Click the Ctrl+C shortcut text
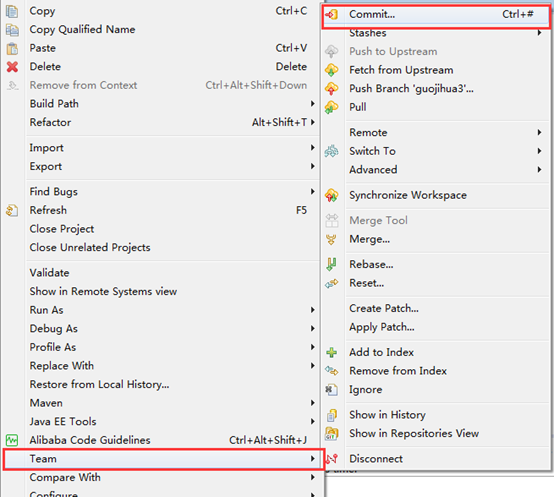The image size is (554, 497). point(291,11)
